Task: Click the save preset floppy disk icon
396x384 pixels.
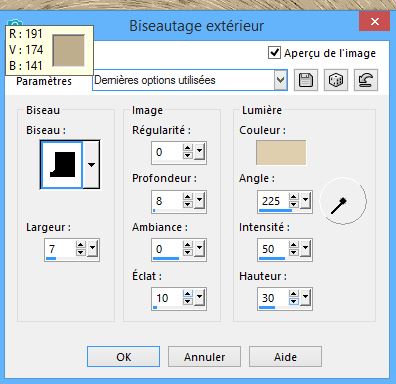Action: click(x=306, y=80)
